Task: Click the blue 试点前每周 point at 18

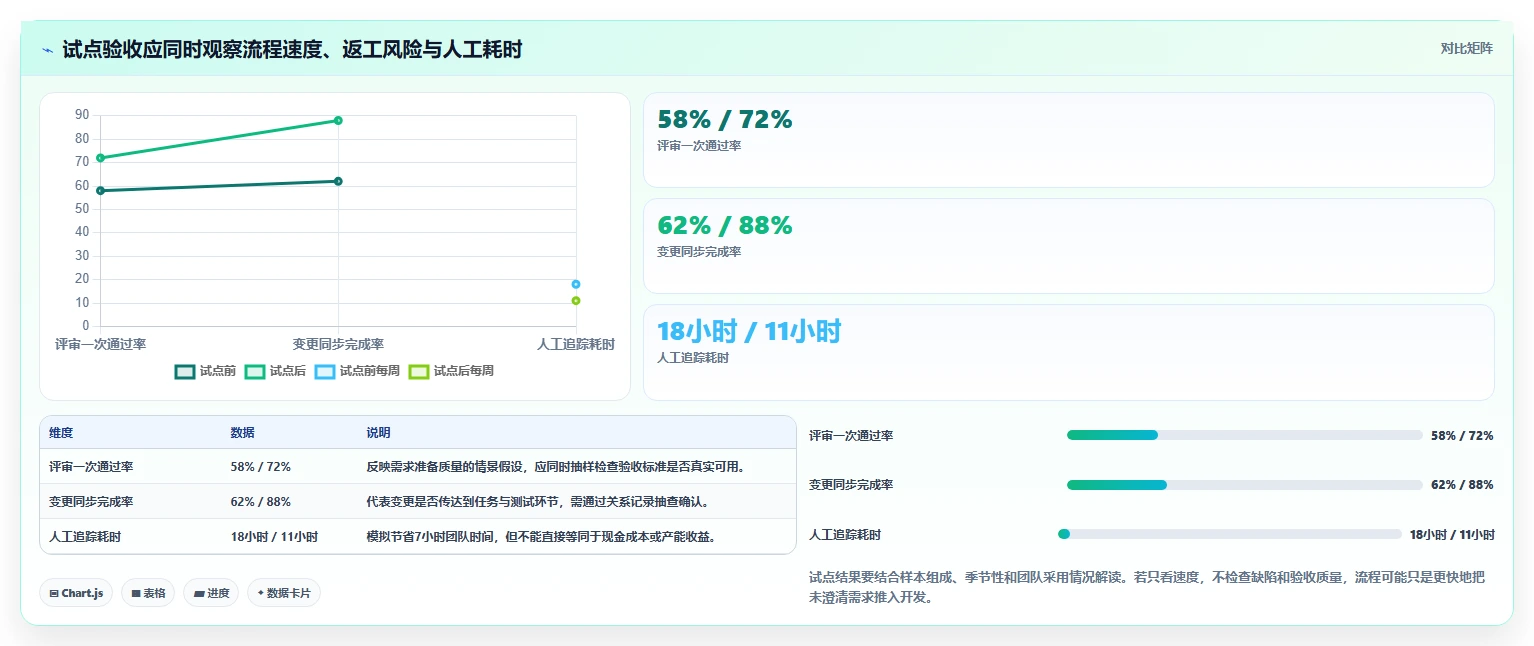Action: coord(576,284)
